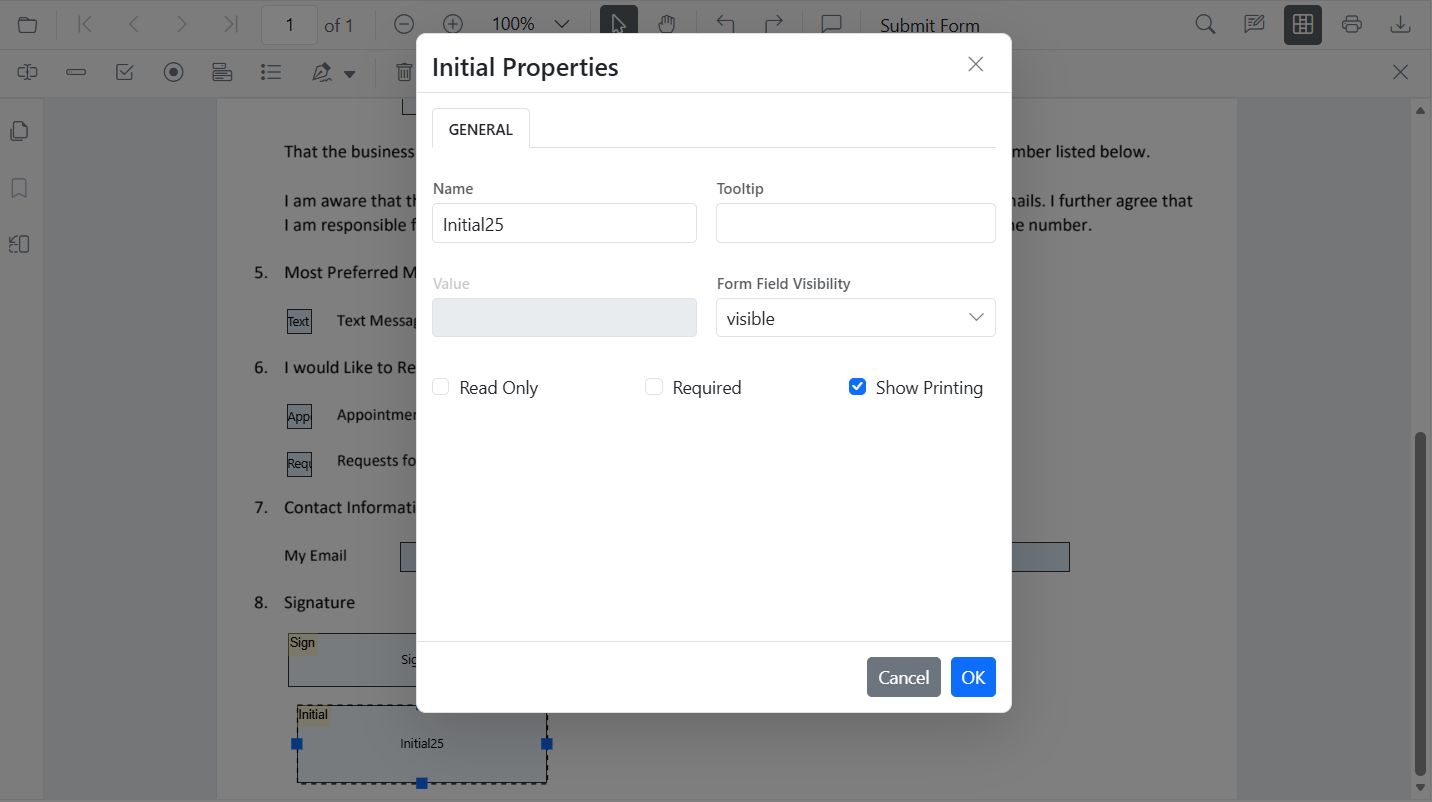This screenshot has height=802, width=1432.
Task: Uncheck Show Printing
Action: (857, 386)
